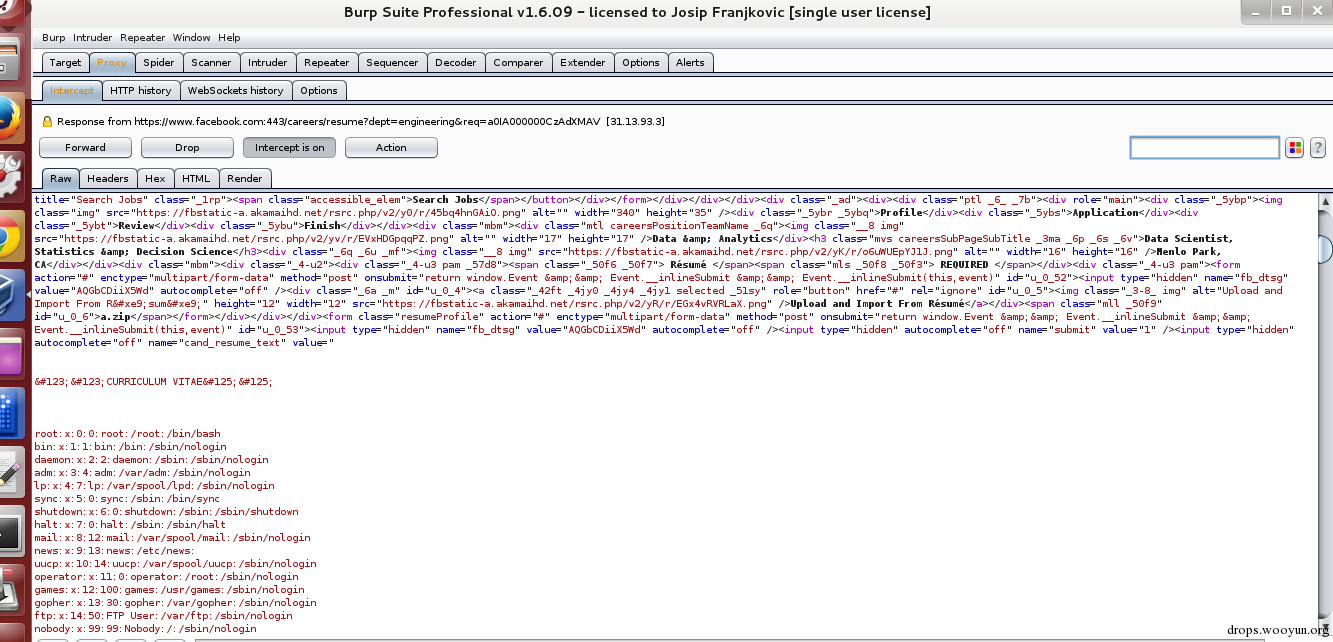Switch to the Render view tab
Image resolution: width=1333 pixels, height=642 pixels.
click(x=245, y=178)
